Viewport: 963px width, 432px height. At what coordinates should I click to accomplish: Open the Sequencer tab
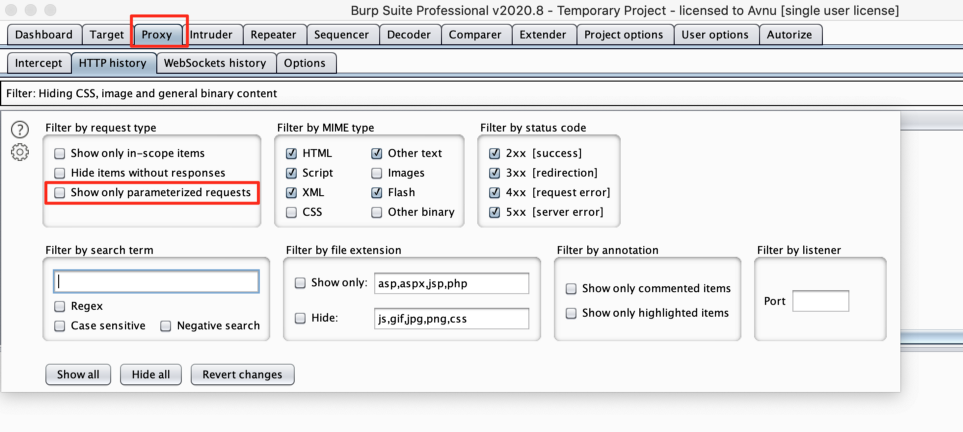coord(341,35)
